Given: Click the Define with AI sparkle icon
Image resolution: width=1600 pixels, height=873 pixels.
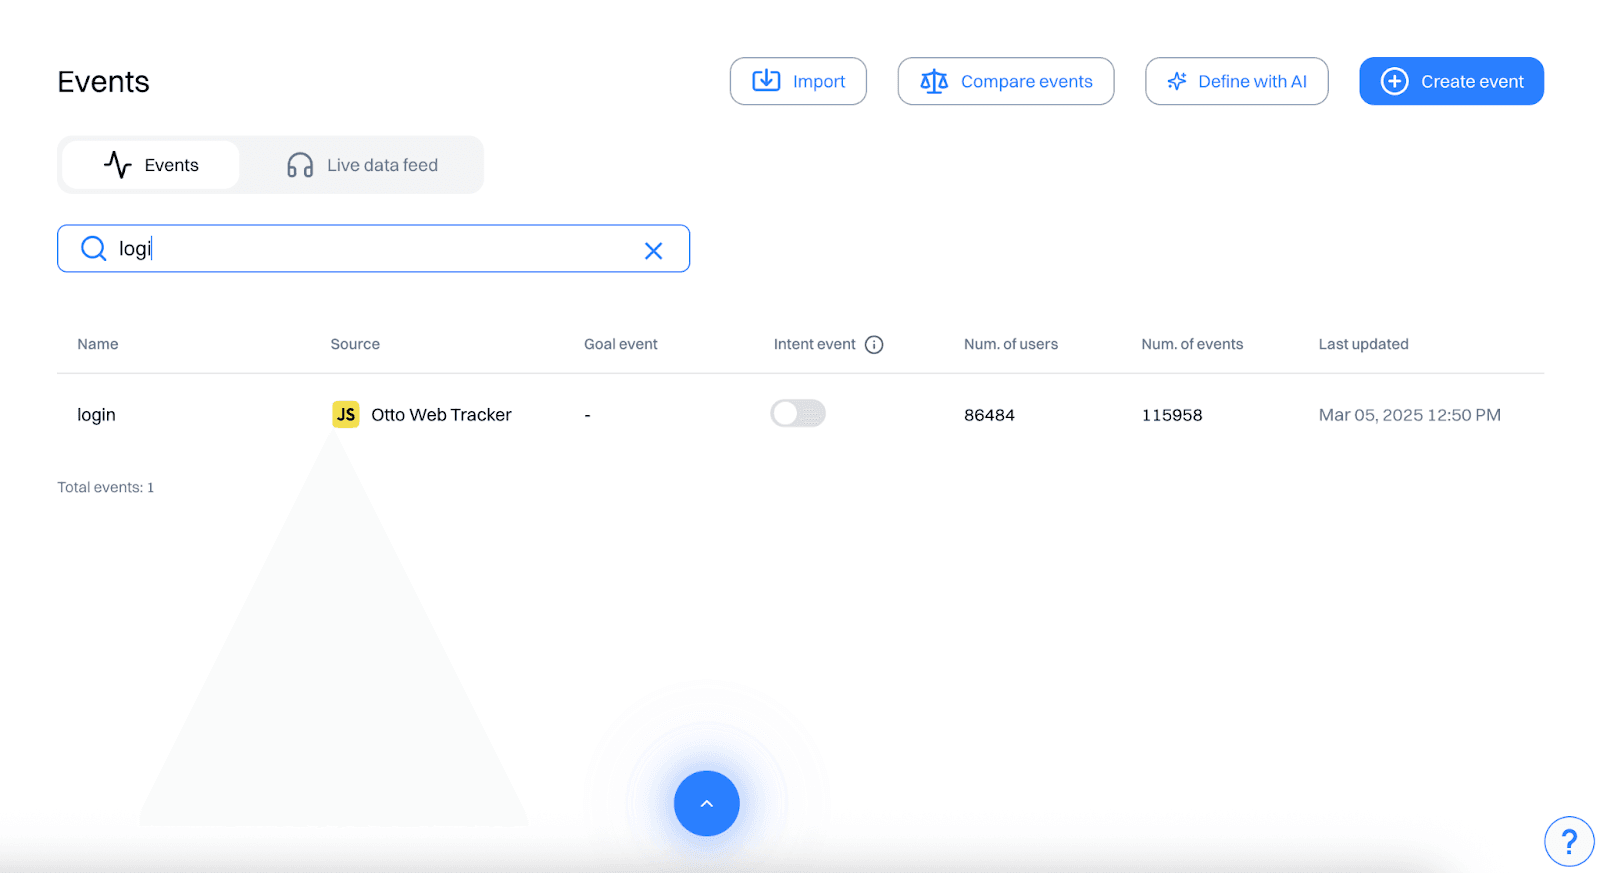Looking at the screenshot, I should 1177,81.
